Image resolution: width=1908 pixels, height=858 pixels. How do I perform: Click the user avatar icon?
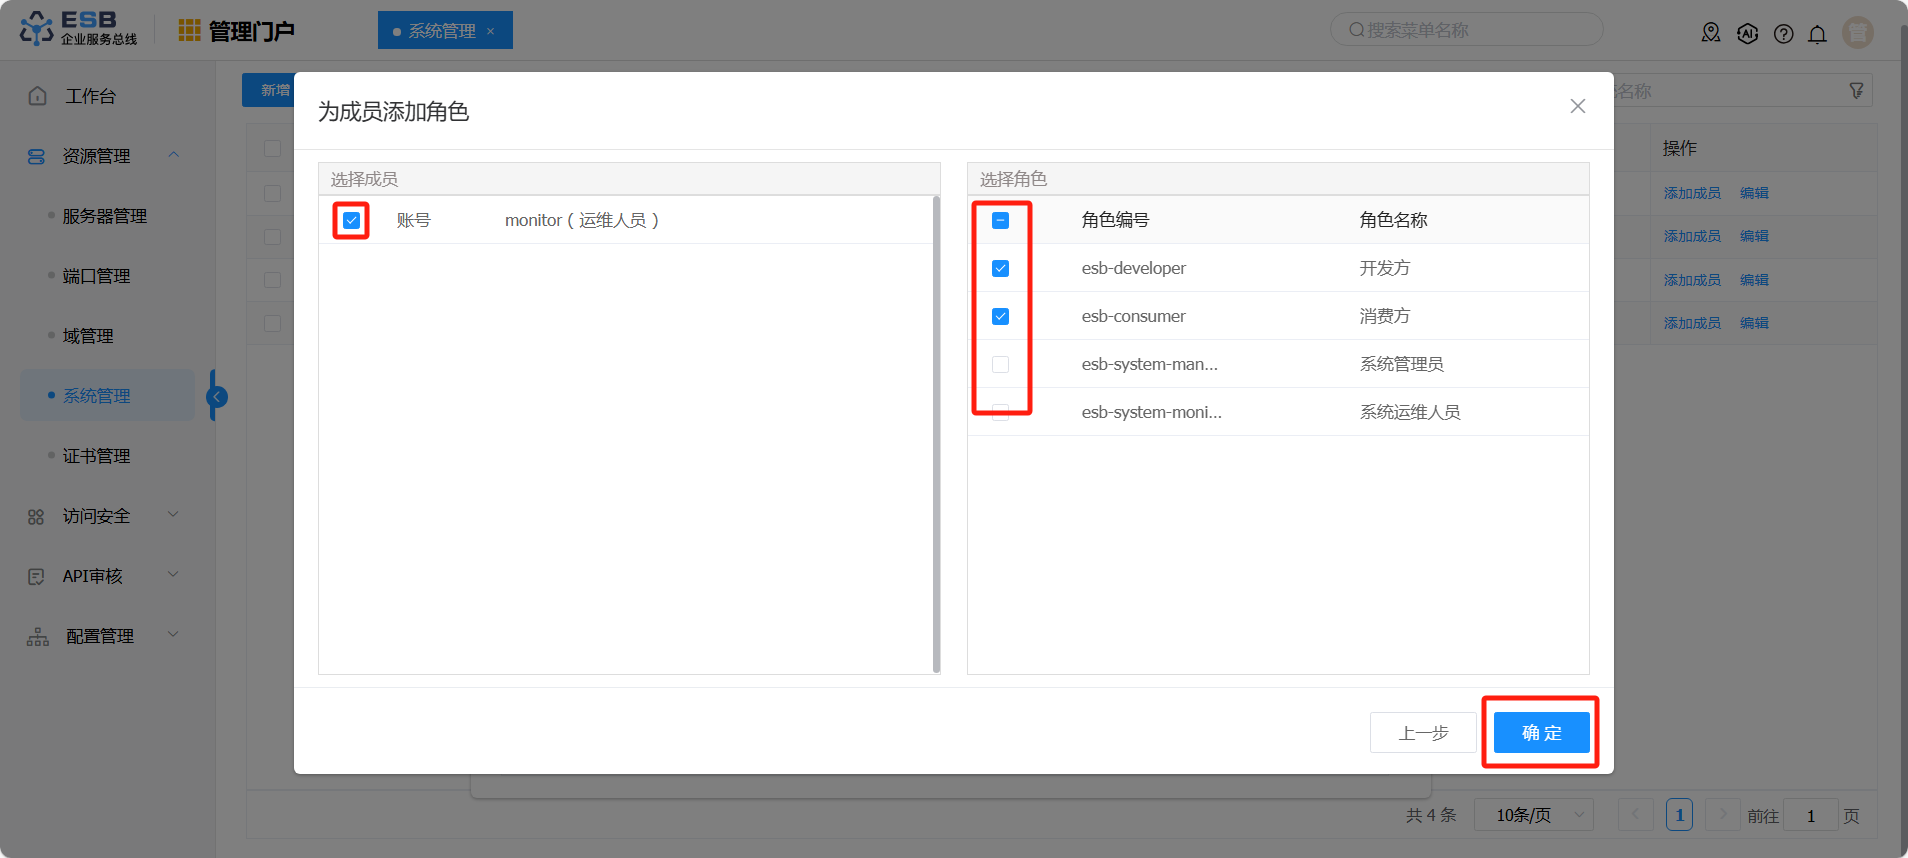[x=1857, y=33]
